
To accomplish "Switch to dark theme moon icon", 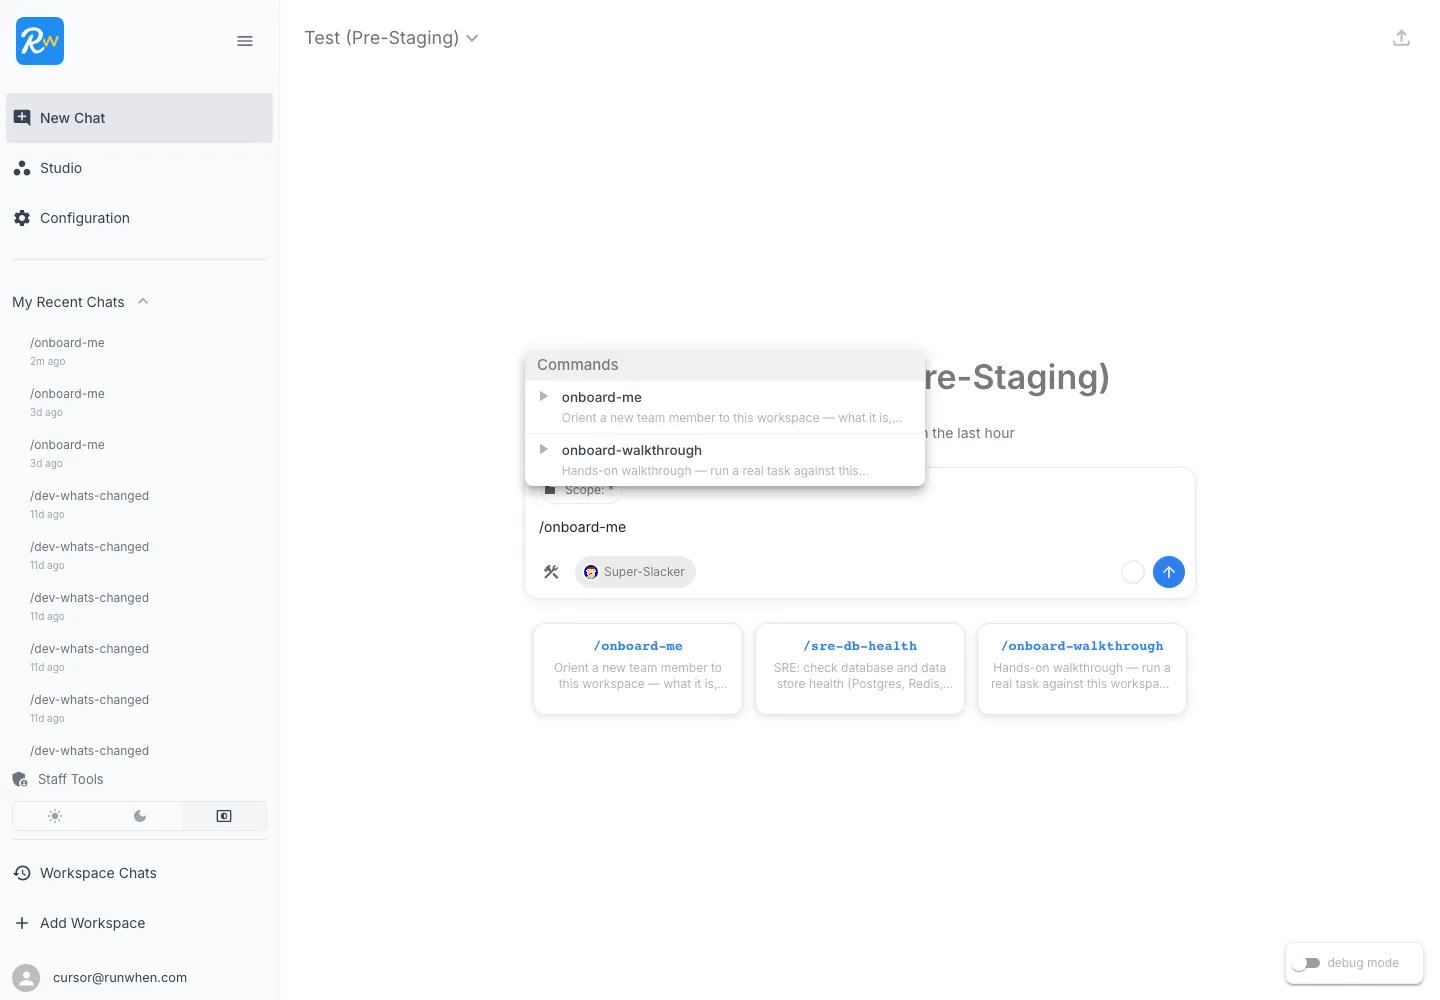I will click(140, 816).
